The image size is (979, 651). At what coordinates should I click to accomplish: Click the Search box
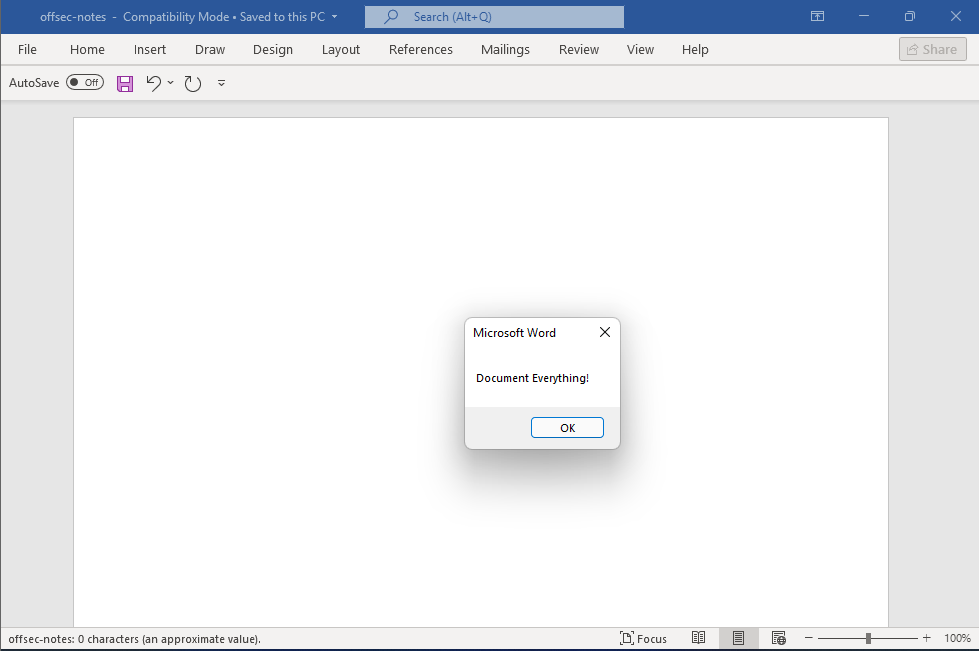point(494,16)
